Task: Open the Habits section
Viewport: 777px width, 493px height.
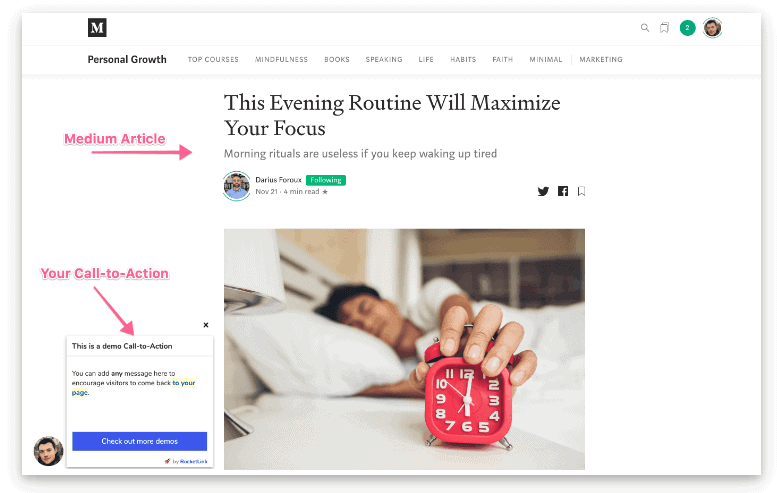Action: 463,59
